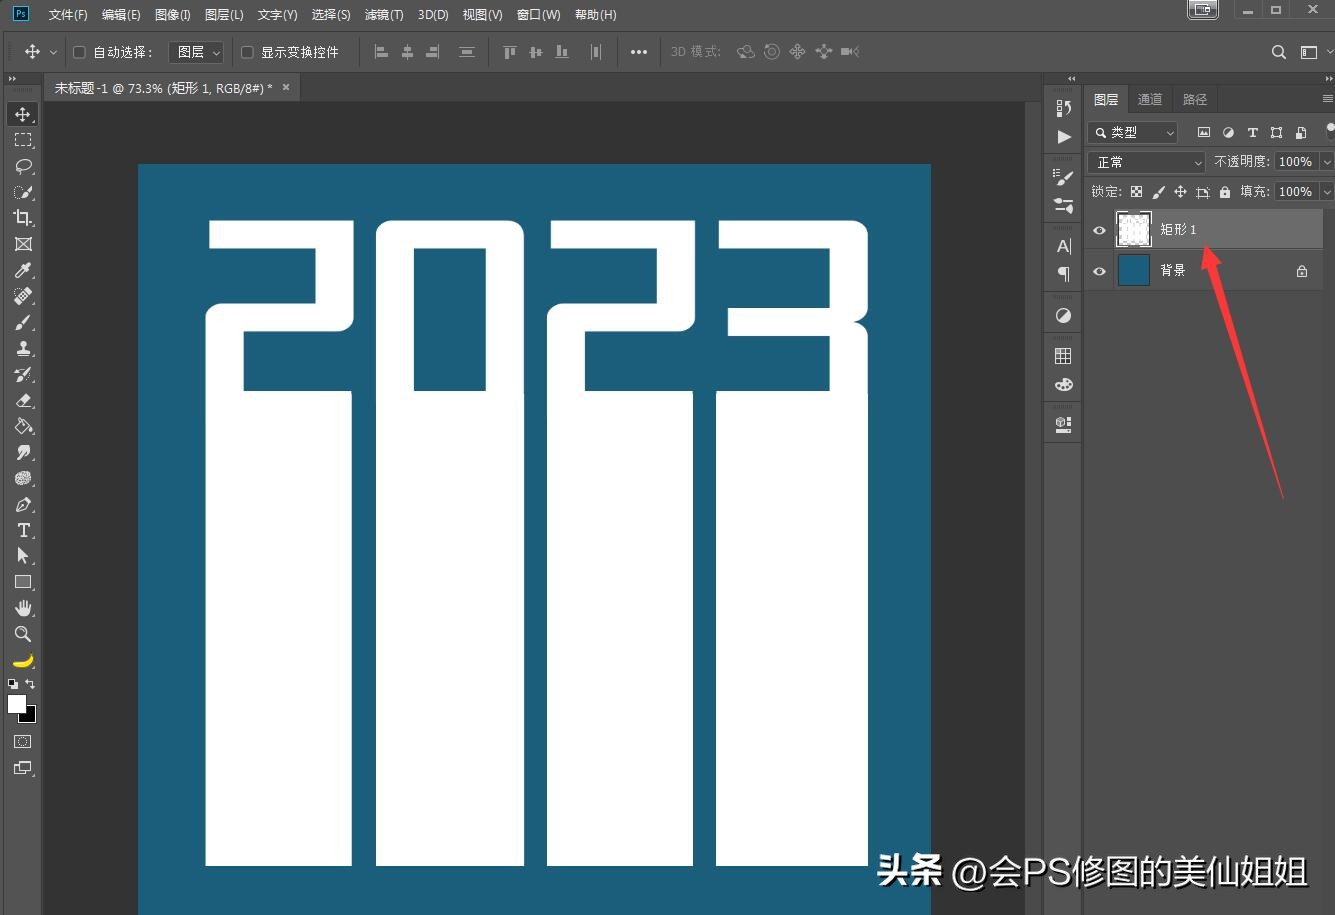Viewport: 1335px width, 915px height.
Task: Open the History panel icon
Action: 1063,108
